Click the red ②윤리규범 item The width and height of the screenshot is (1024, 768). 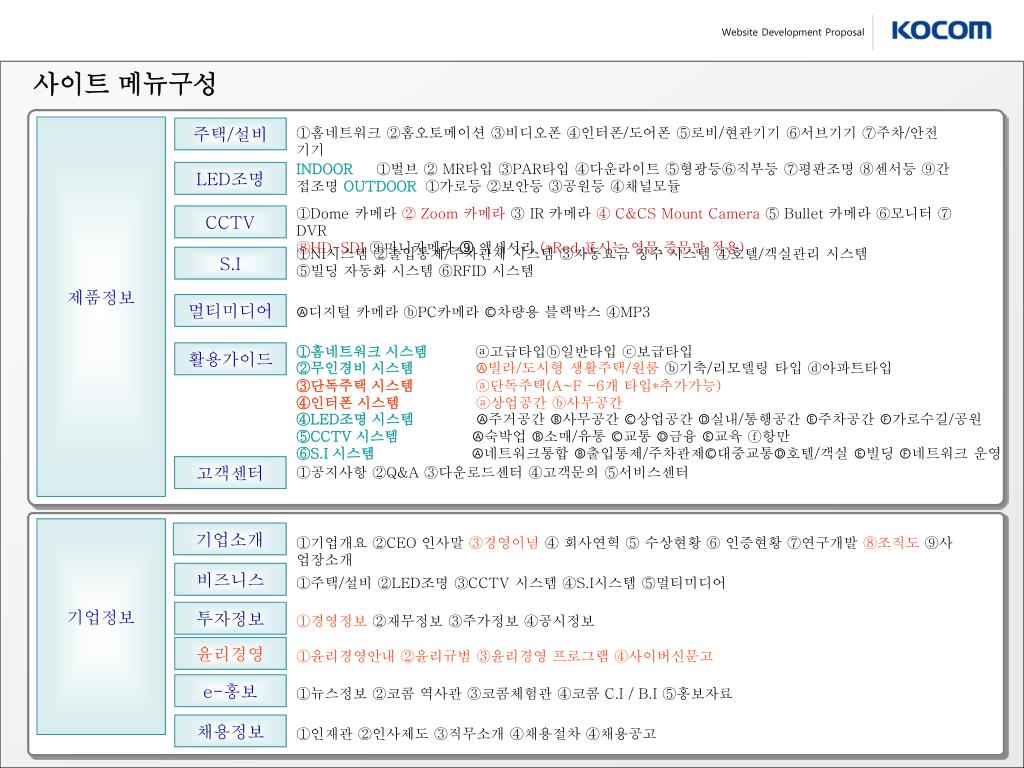click(435, 656)
